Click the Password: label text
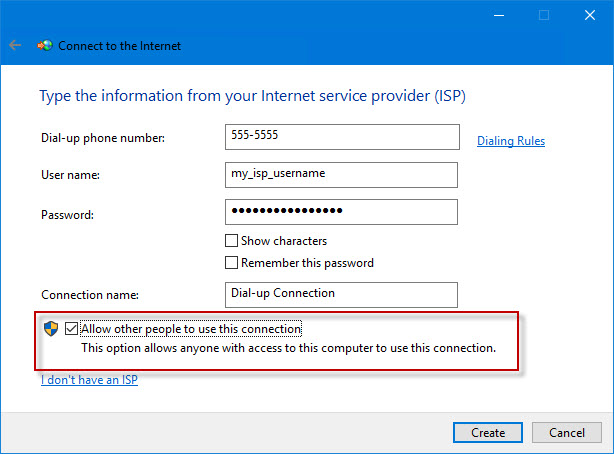Screen dimensions: 614x454 point(67,214)
